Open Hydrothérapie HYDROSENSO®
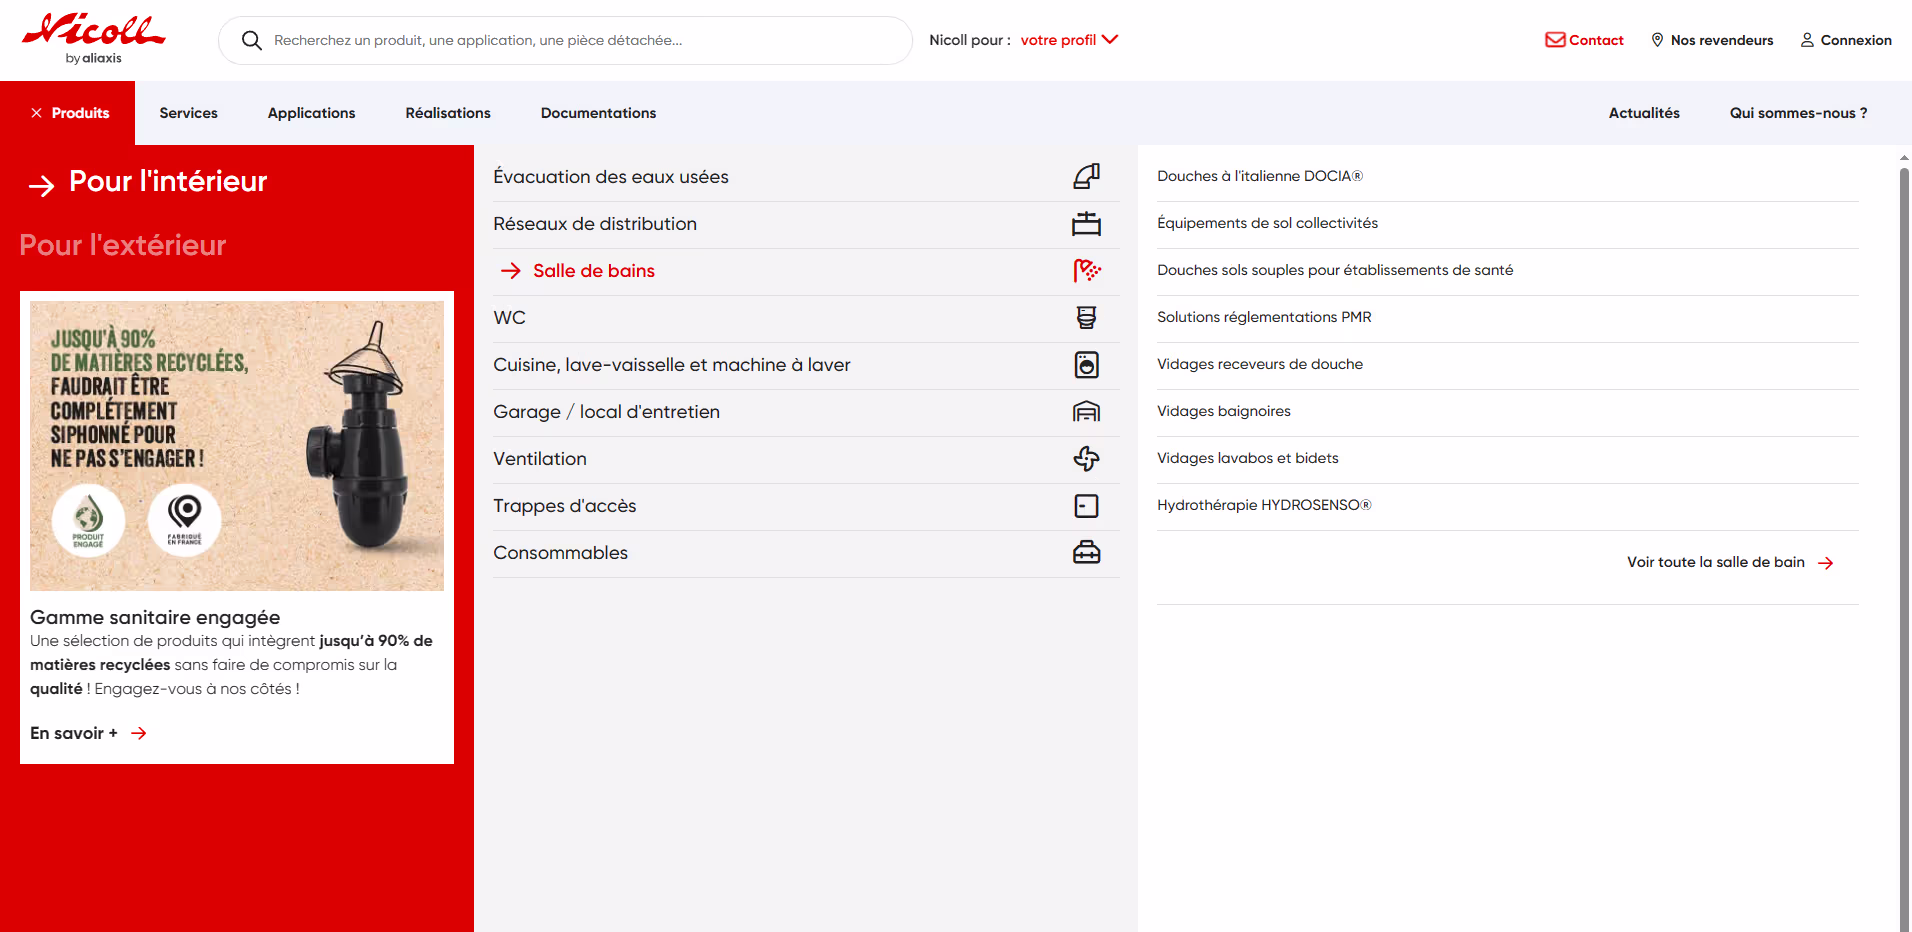This screenshot has width=1912, height=932. tap(1264, 505)
